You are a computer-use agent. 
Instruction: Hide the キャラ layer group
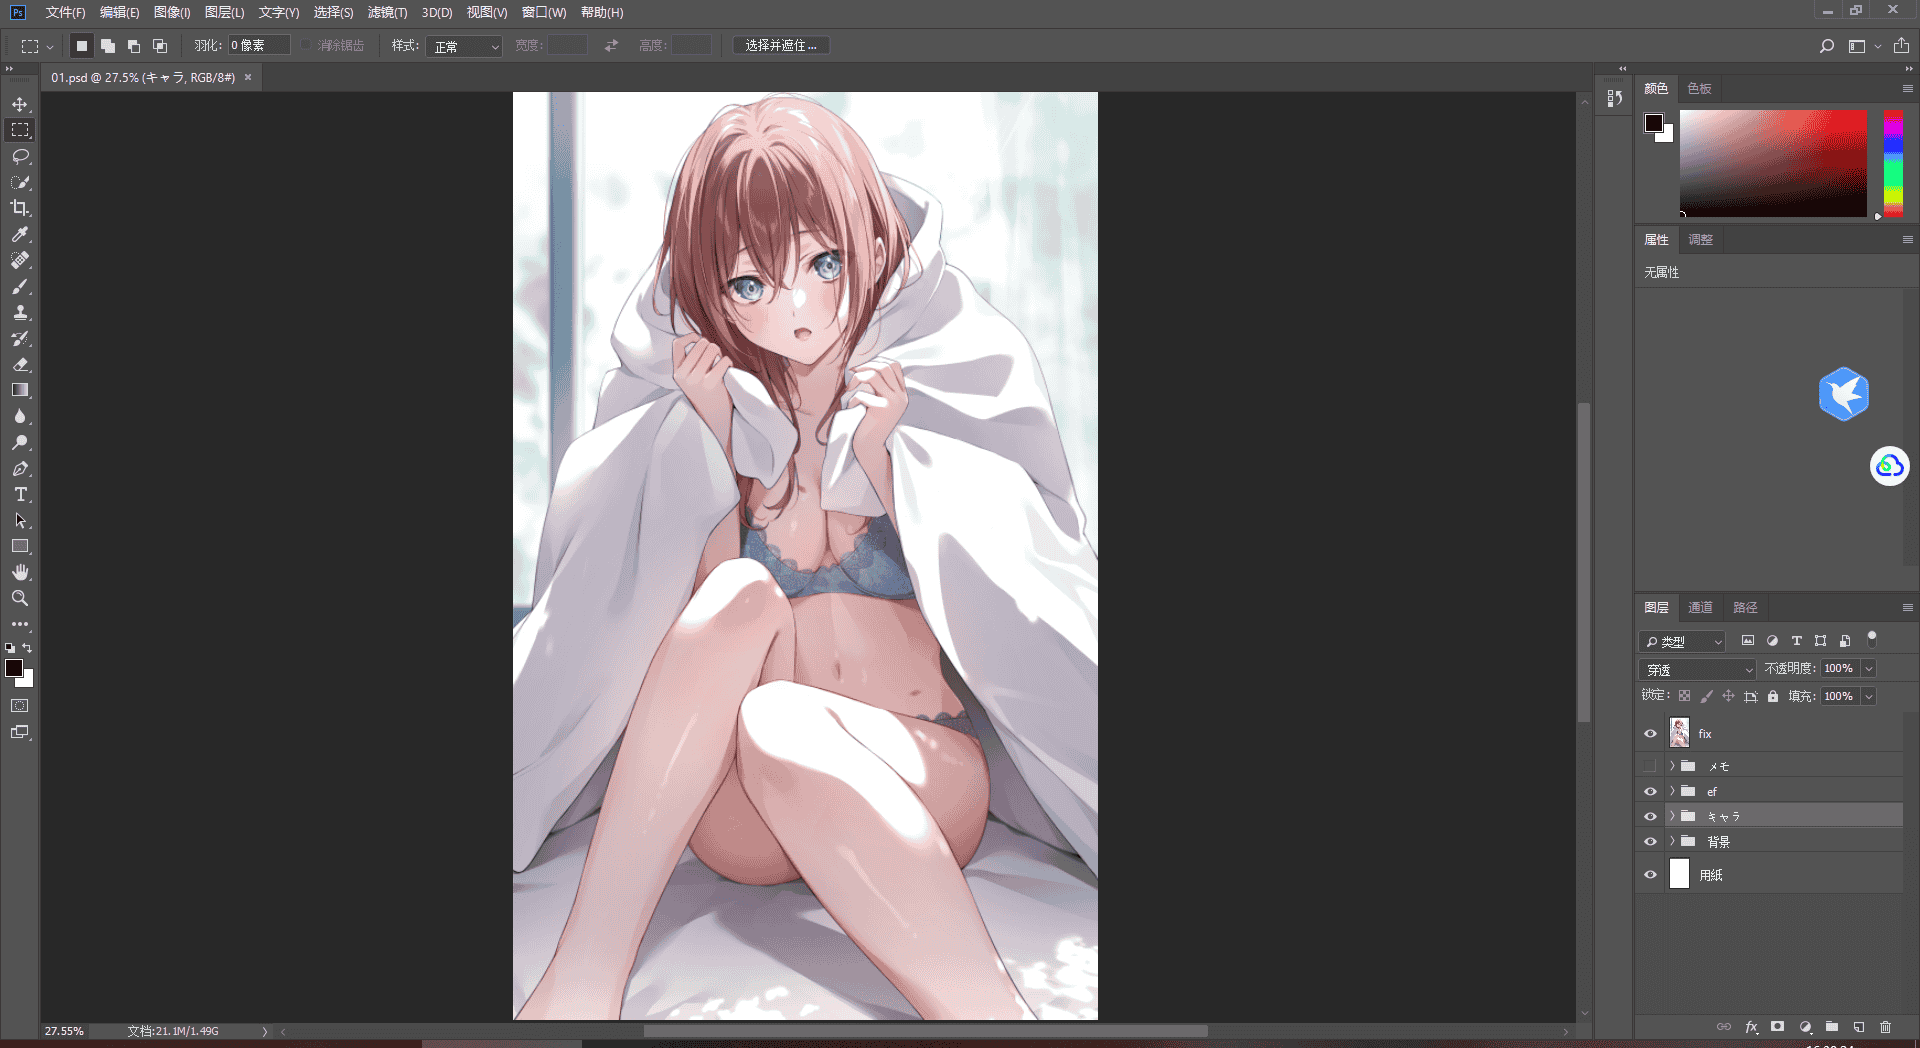tap(1650, 816)
